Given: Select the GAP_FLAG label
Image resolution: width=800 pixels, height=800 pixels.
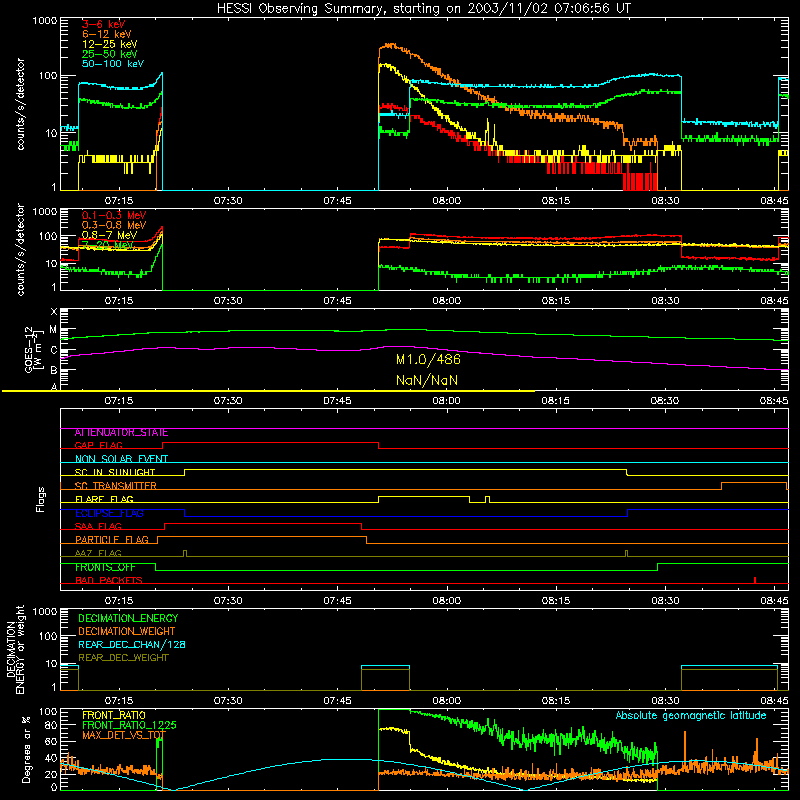Looking at the screenshot, I should coord(98,445).
